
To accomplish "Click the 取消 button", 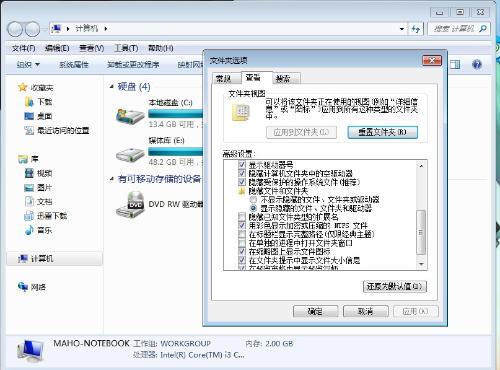I will click(366, 311).
